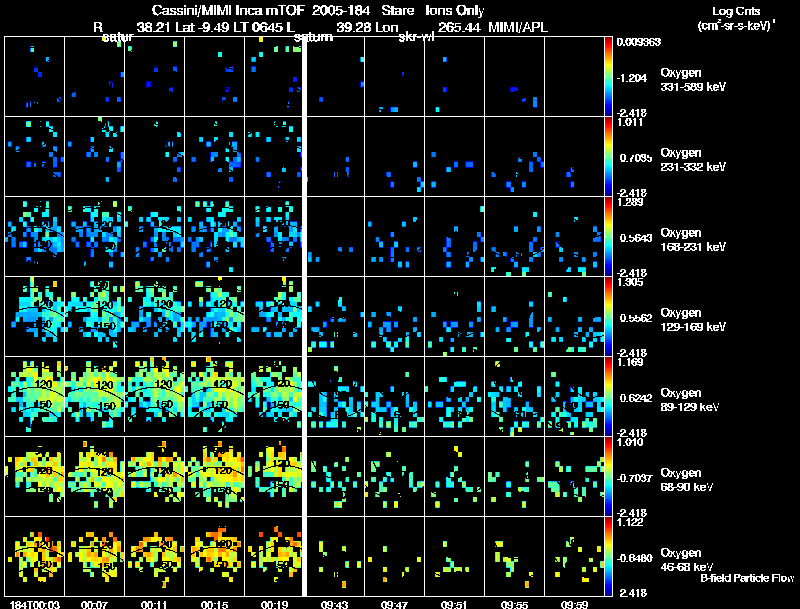Click the '00:19' time label
Viewport: 800px width, 609px height.
coord(274,604)
